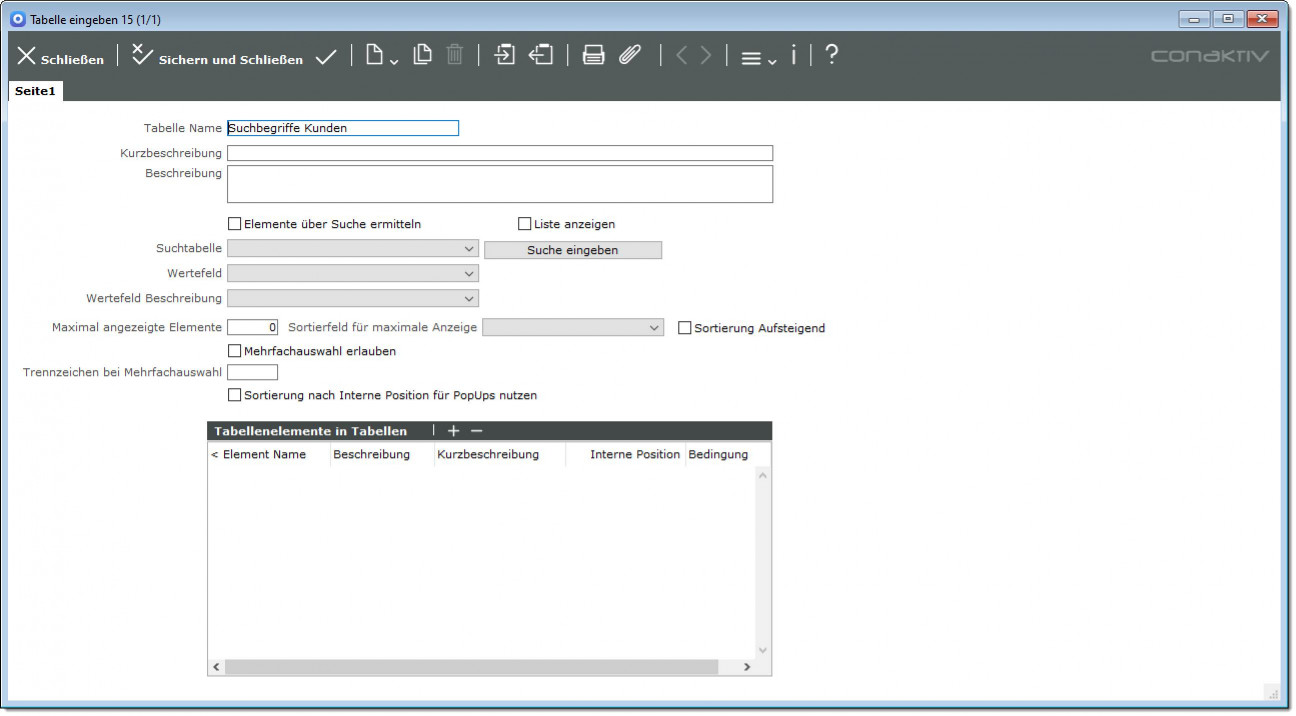Add a table element with plus icon
This screenshot has width=1296, height=716.
(x=453, y=431)
